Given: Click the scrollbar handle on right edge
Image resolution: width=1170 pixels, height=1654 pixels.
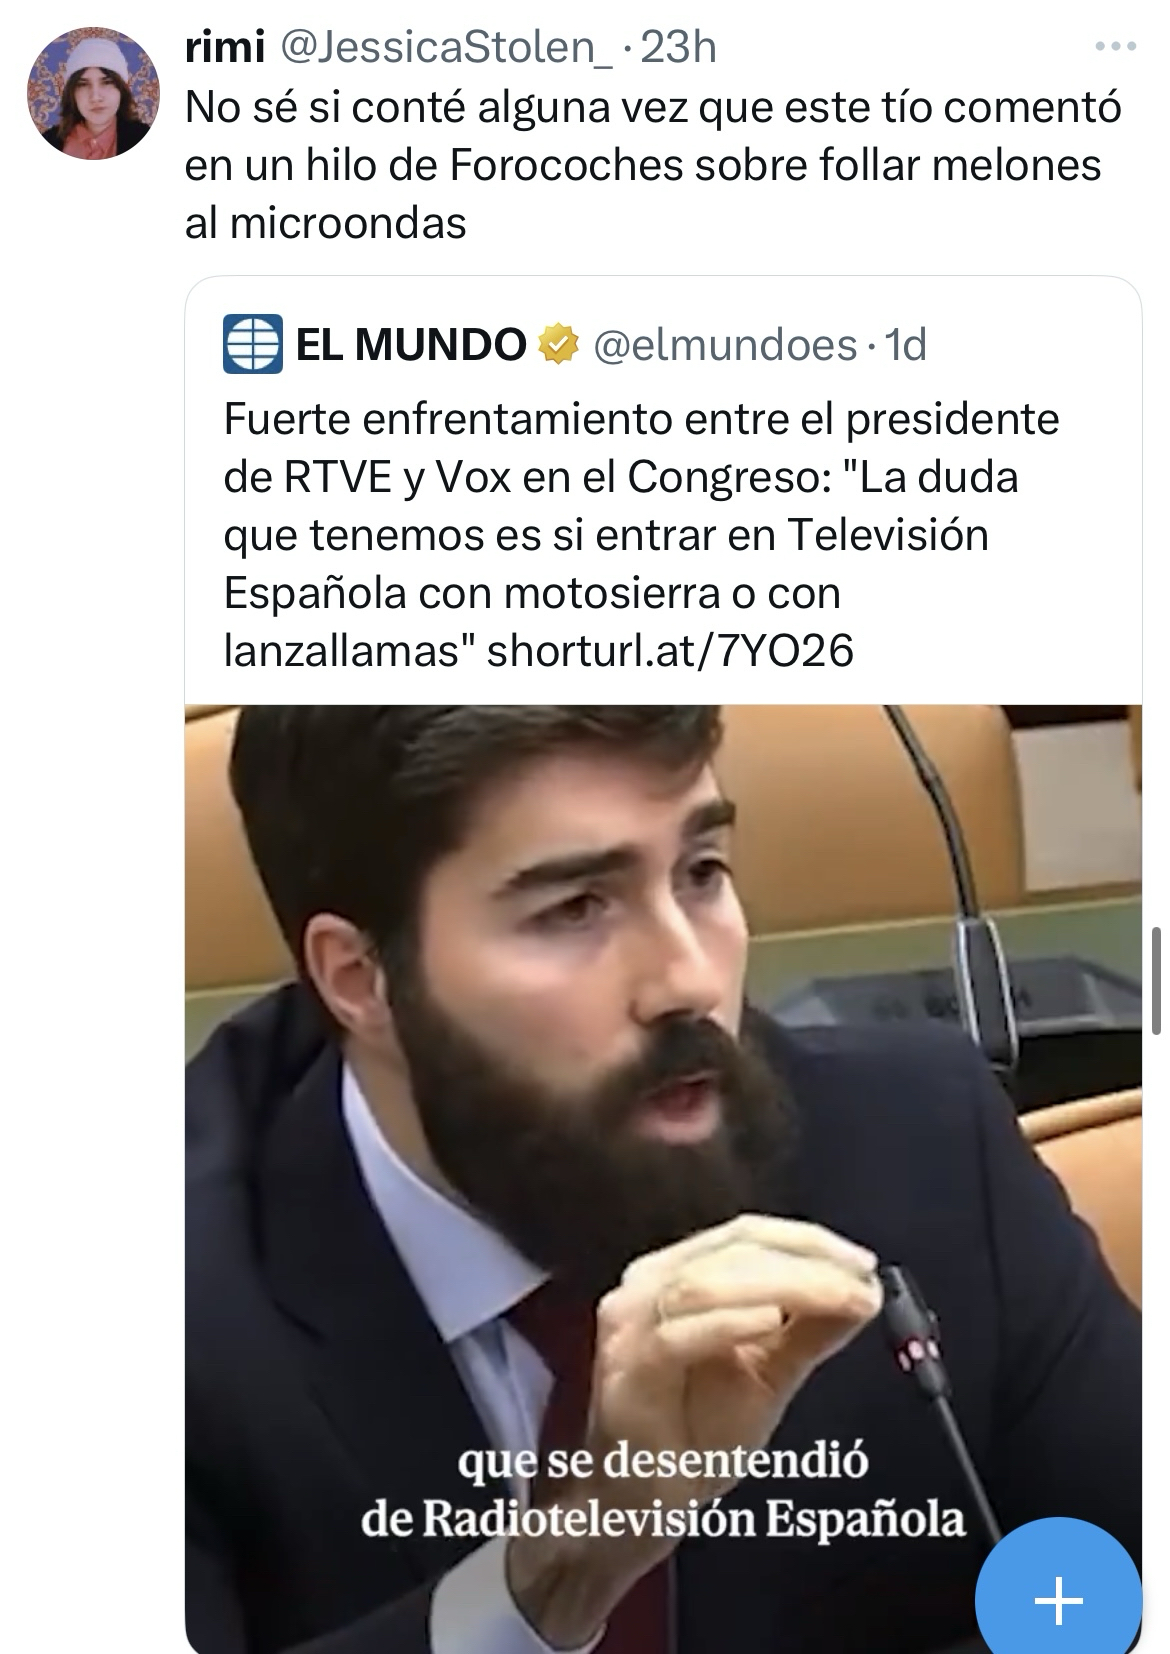Looking at the screenshot, I should [1156, 980].
